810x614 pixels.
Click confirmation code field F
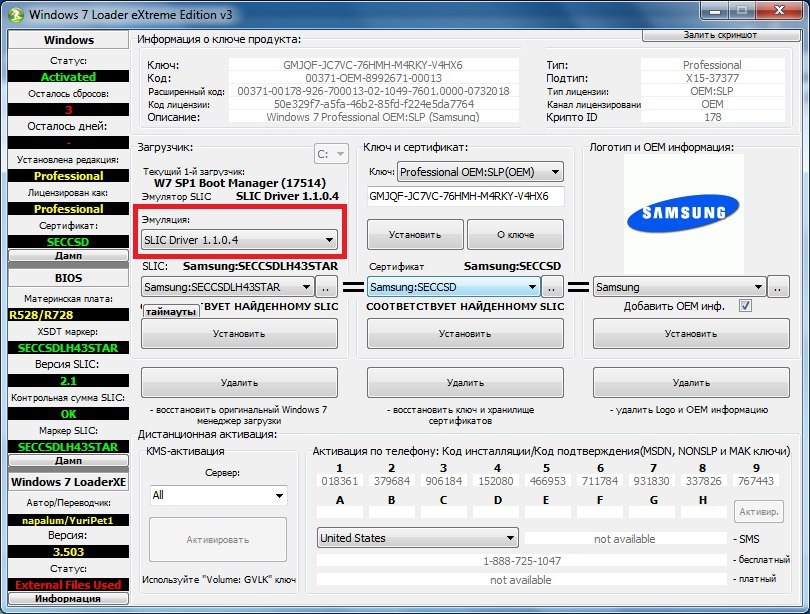point(600,512)
